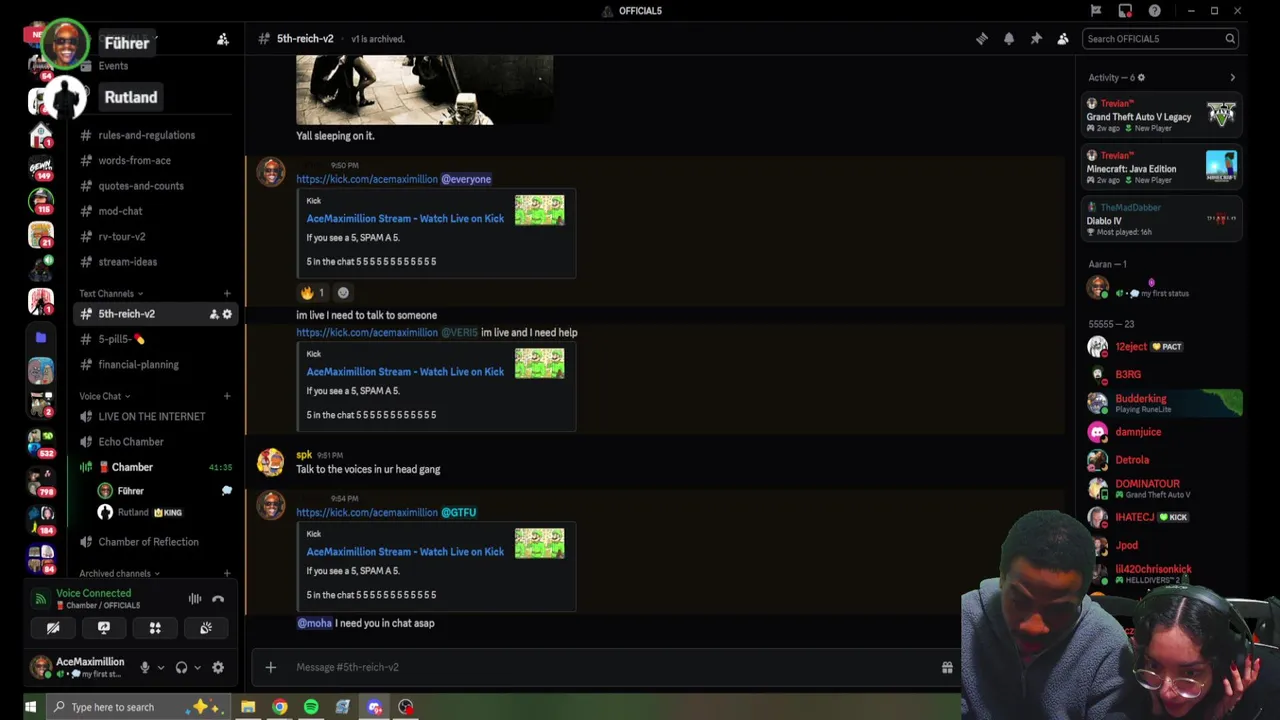
Task: Toggle the member list icon
Action: pyautogui.click(x=1063, y=39)
